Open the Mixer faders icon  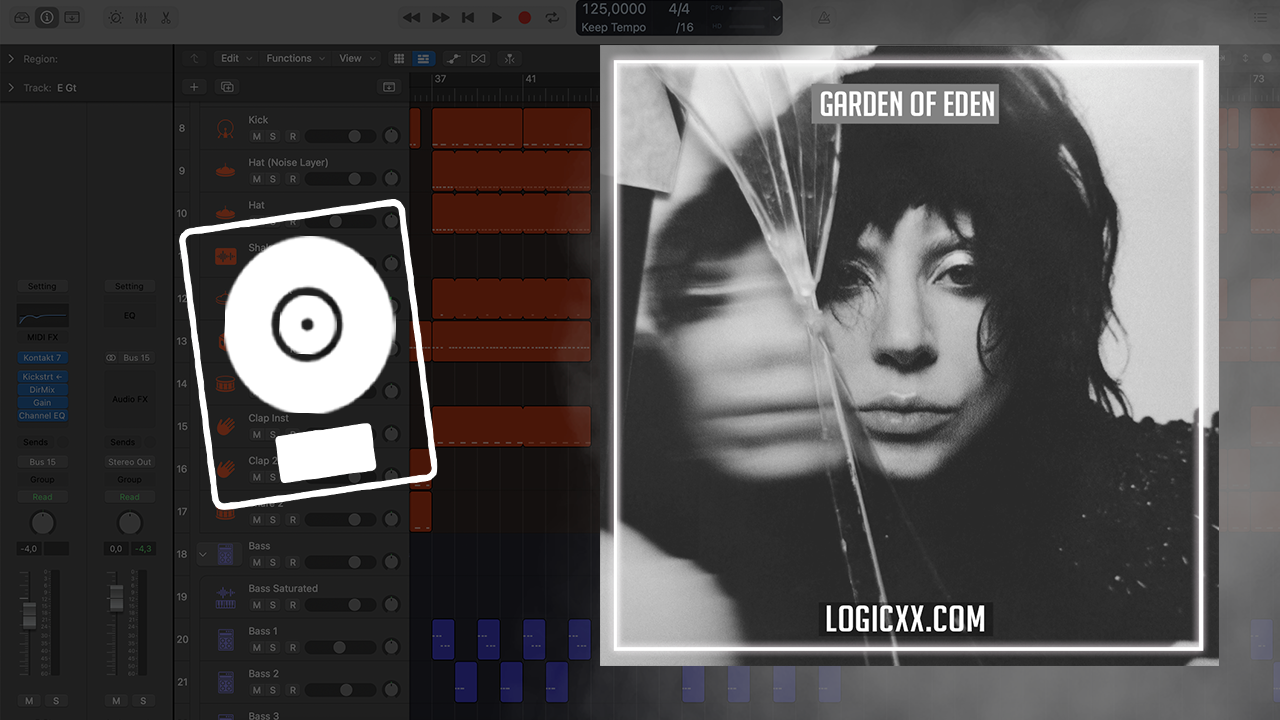tap(141, 18)
